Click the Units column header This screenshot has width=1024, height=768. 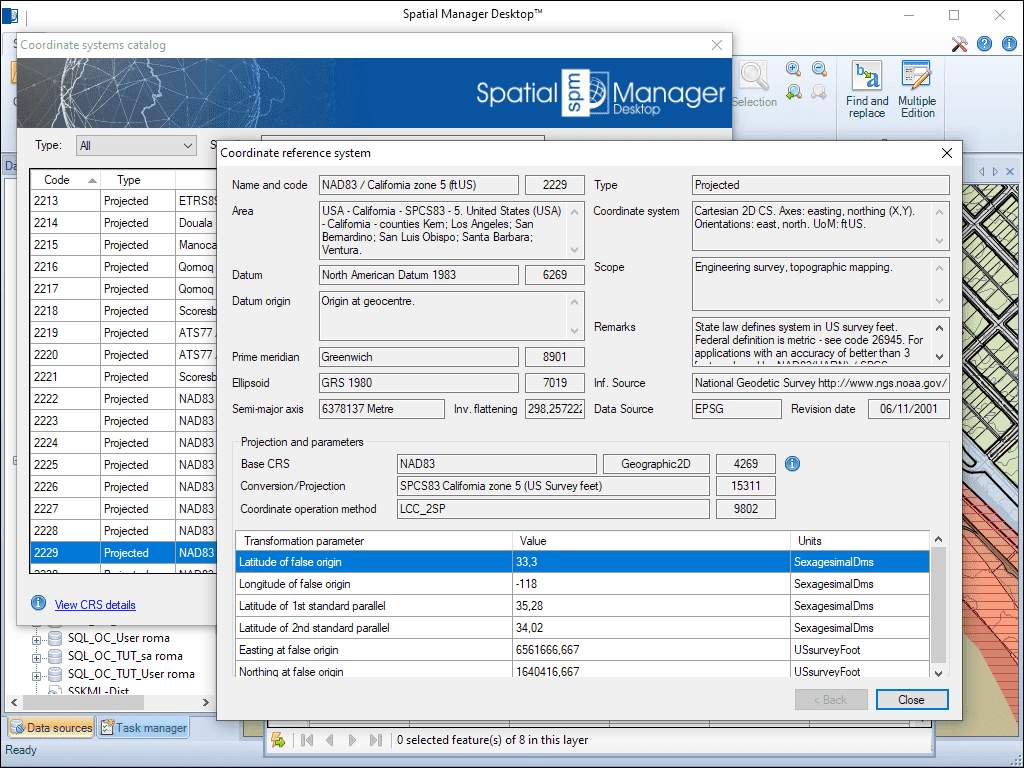tap(860, 541)
